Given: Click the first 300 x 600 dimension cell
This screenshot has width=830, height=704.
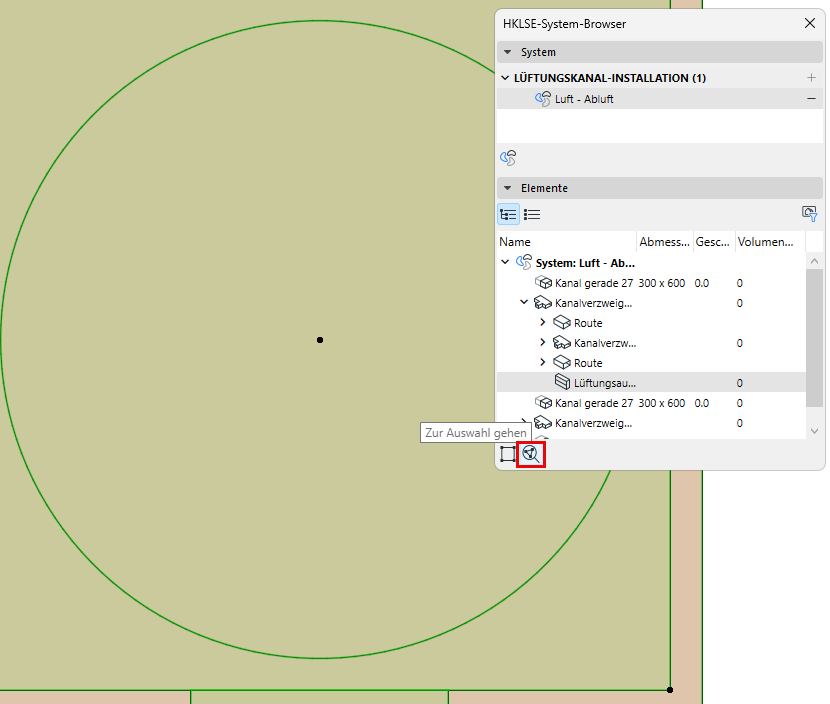Looking at the screenshot, I should coord(662,283).
